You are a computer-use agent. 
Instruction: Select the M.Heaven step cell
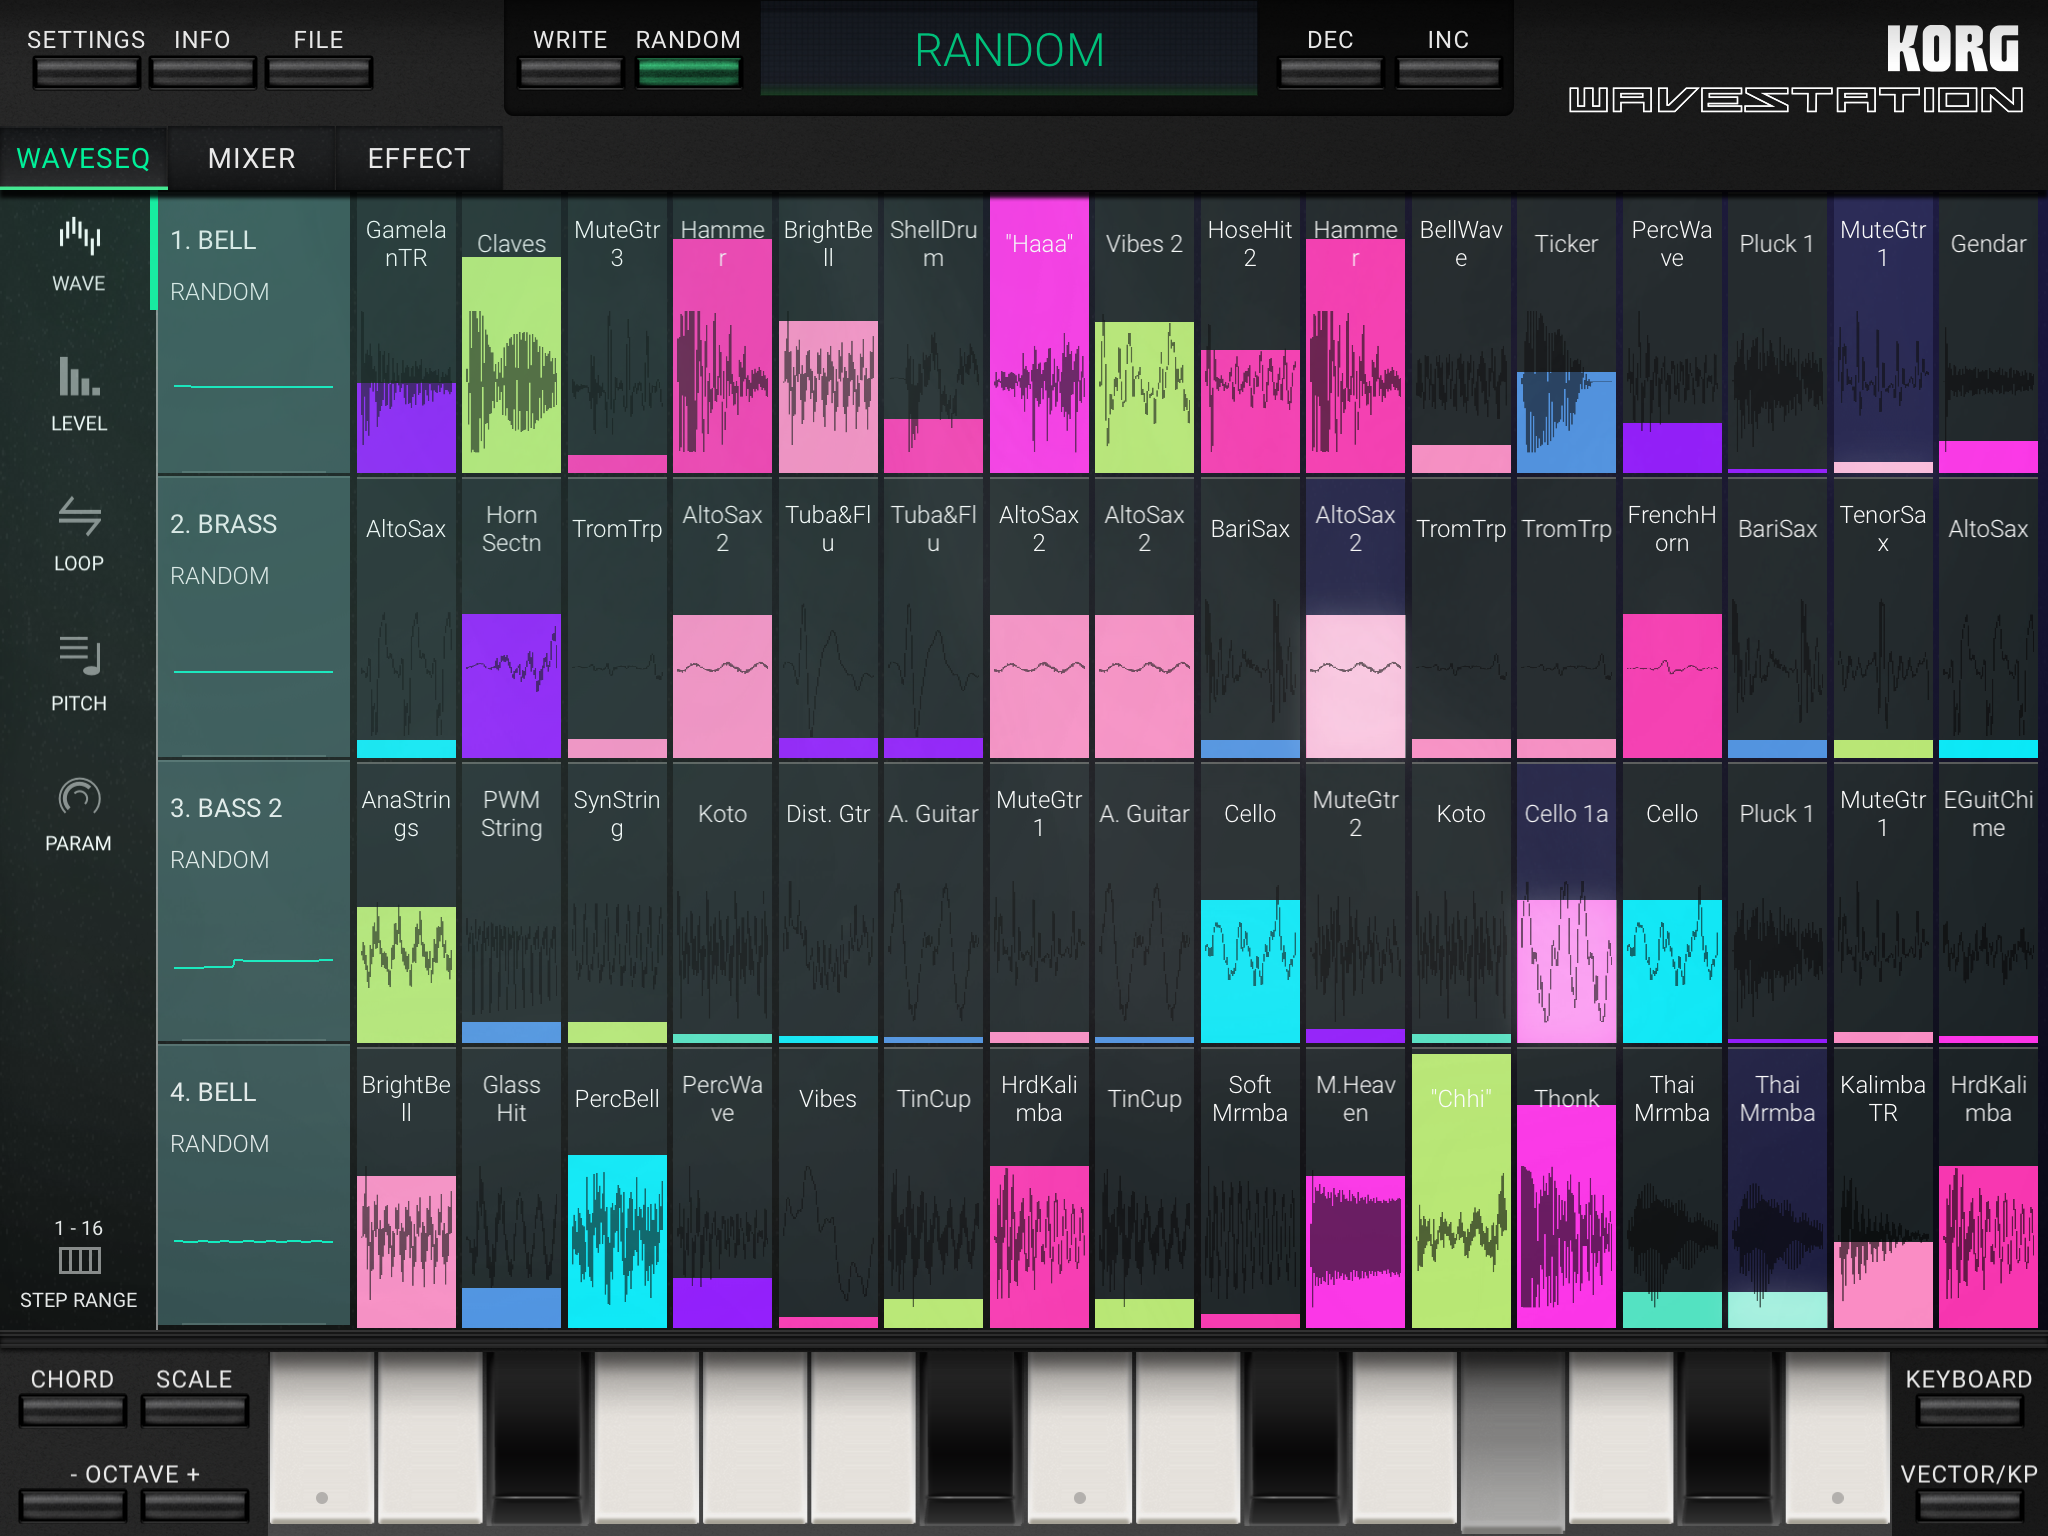pos(1355,1187)
